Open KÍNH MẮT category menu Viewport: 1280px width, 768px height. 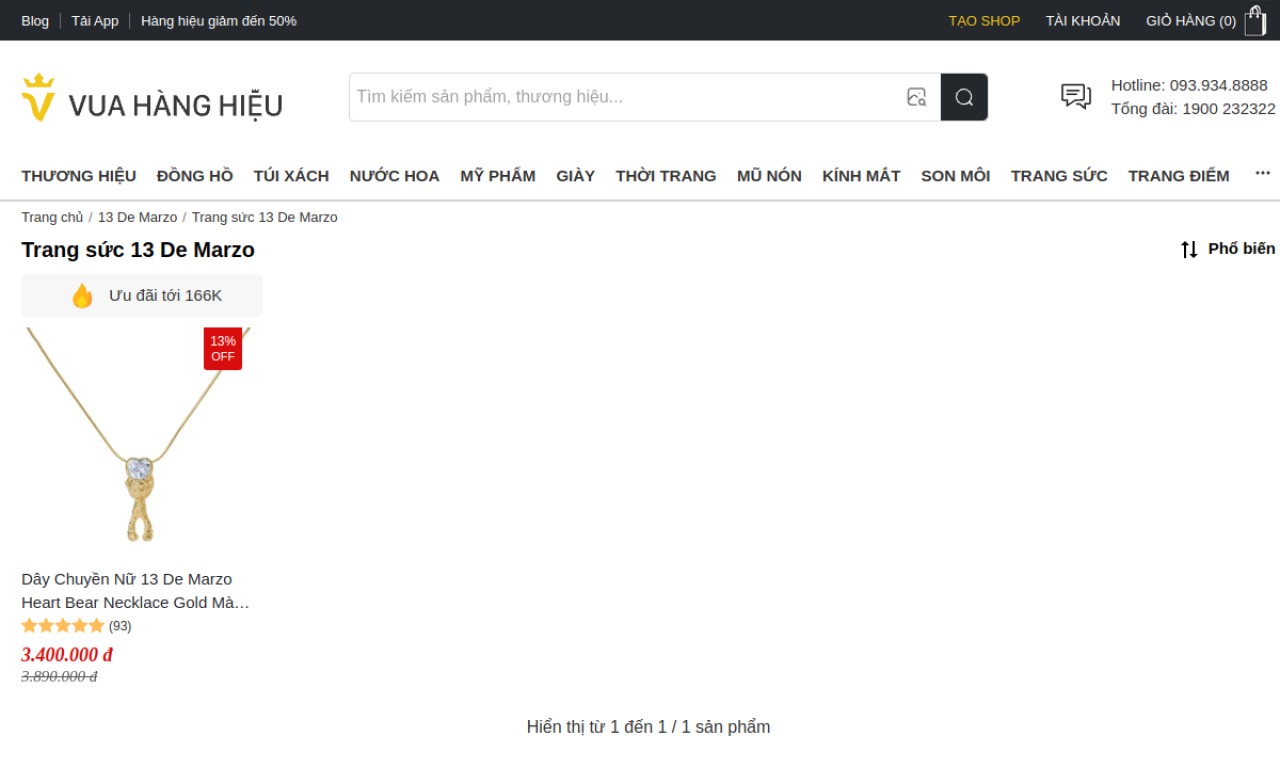pos(861,176)
